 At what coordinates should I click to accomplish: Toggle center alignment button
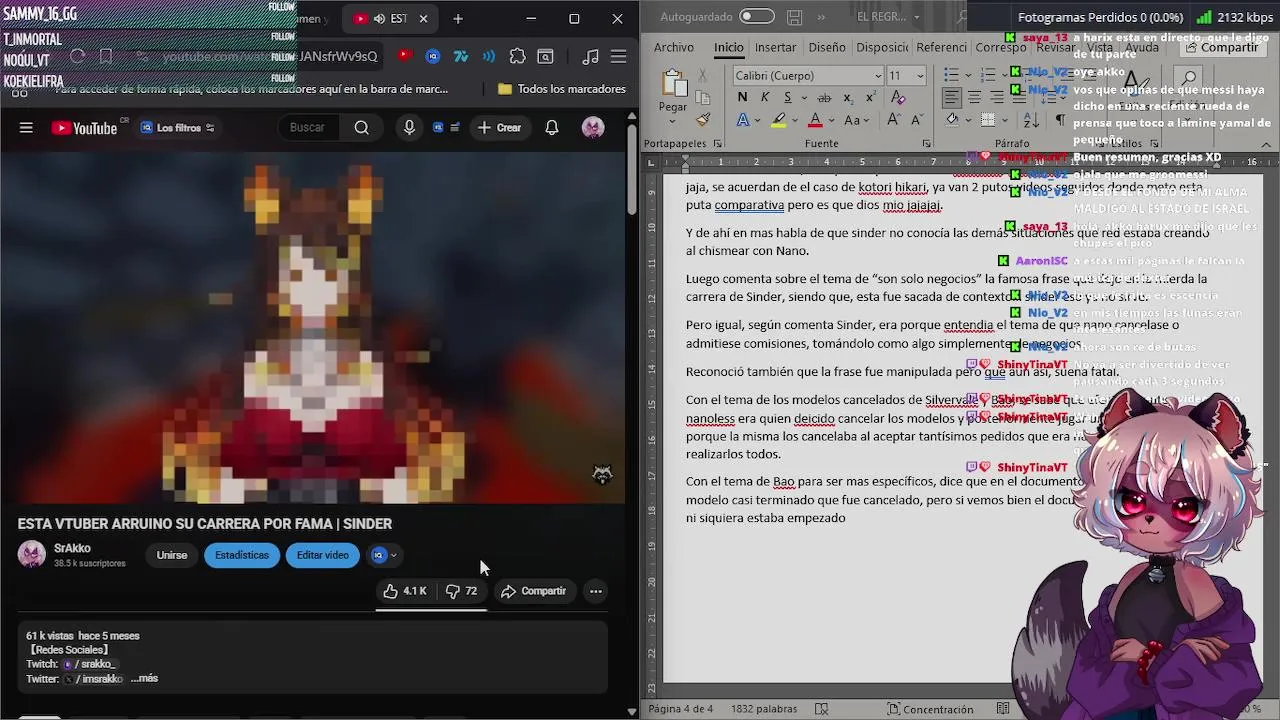pos(974,98)
